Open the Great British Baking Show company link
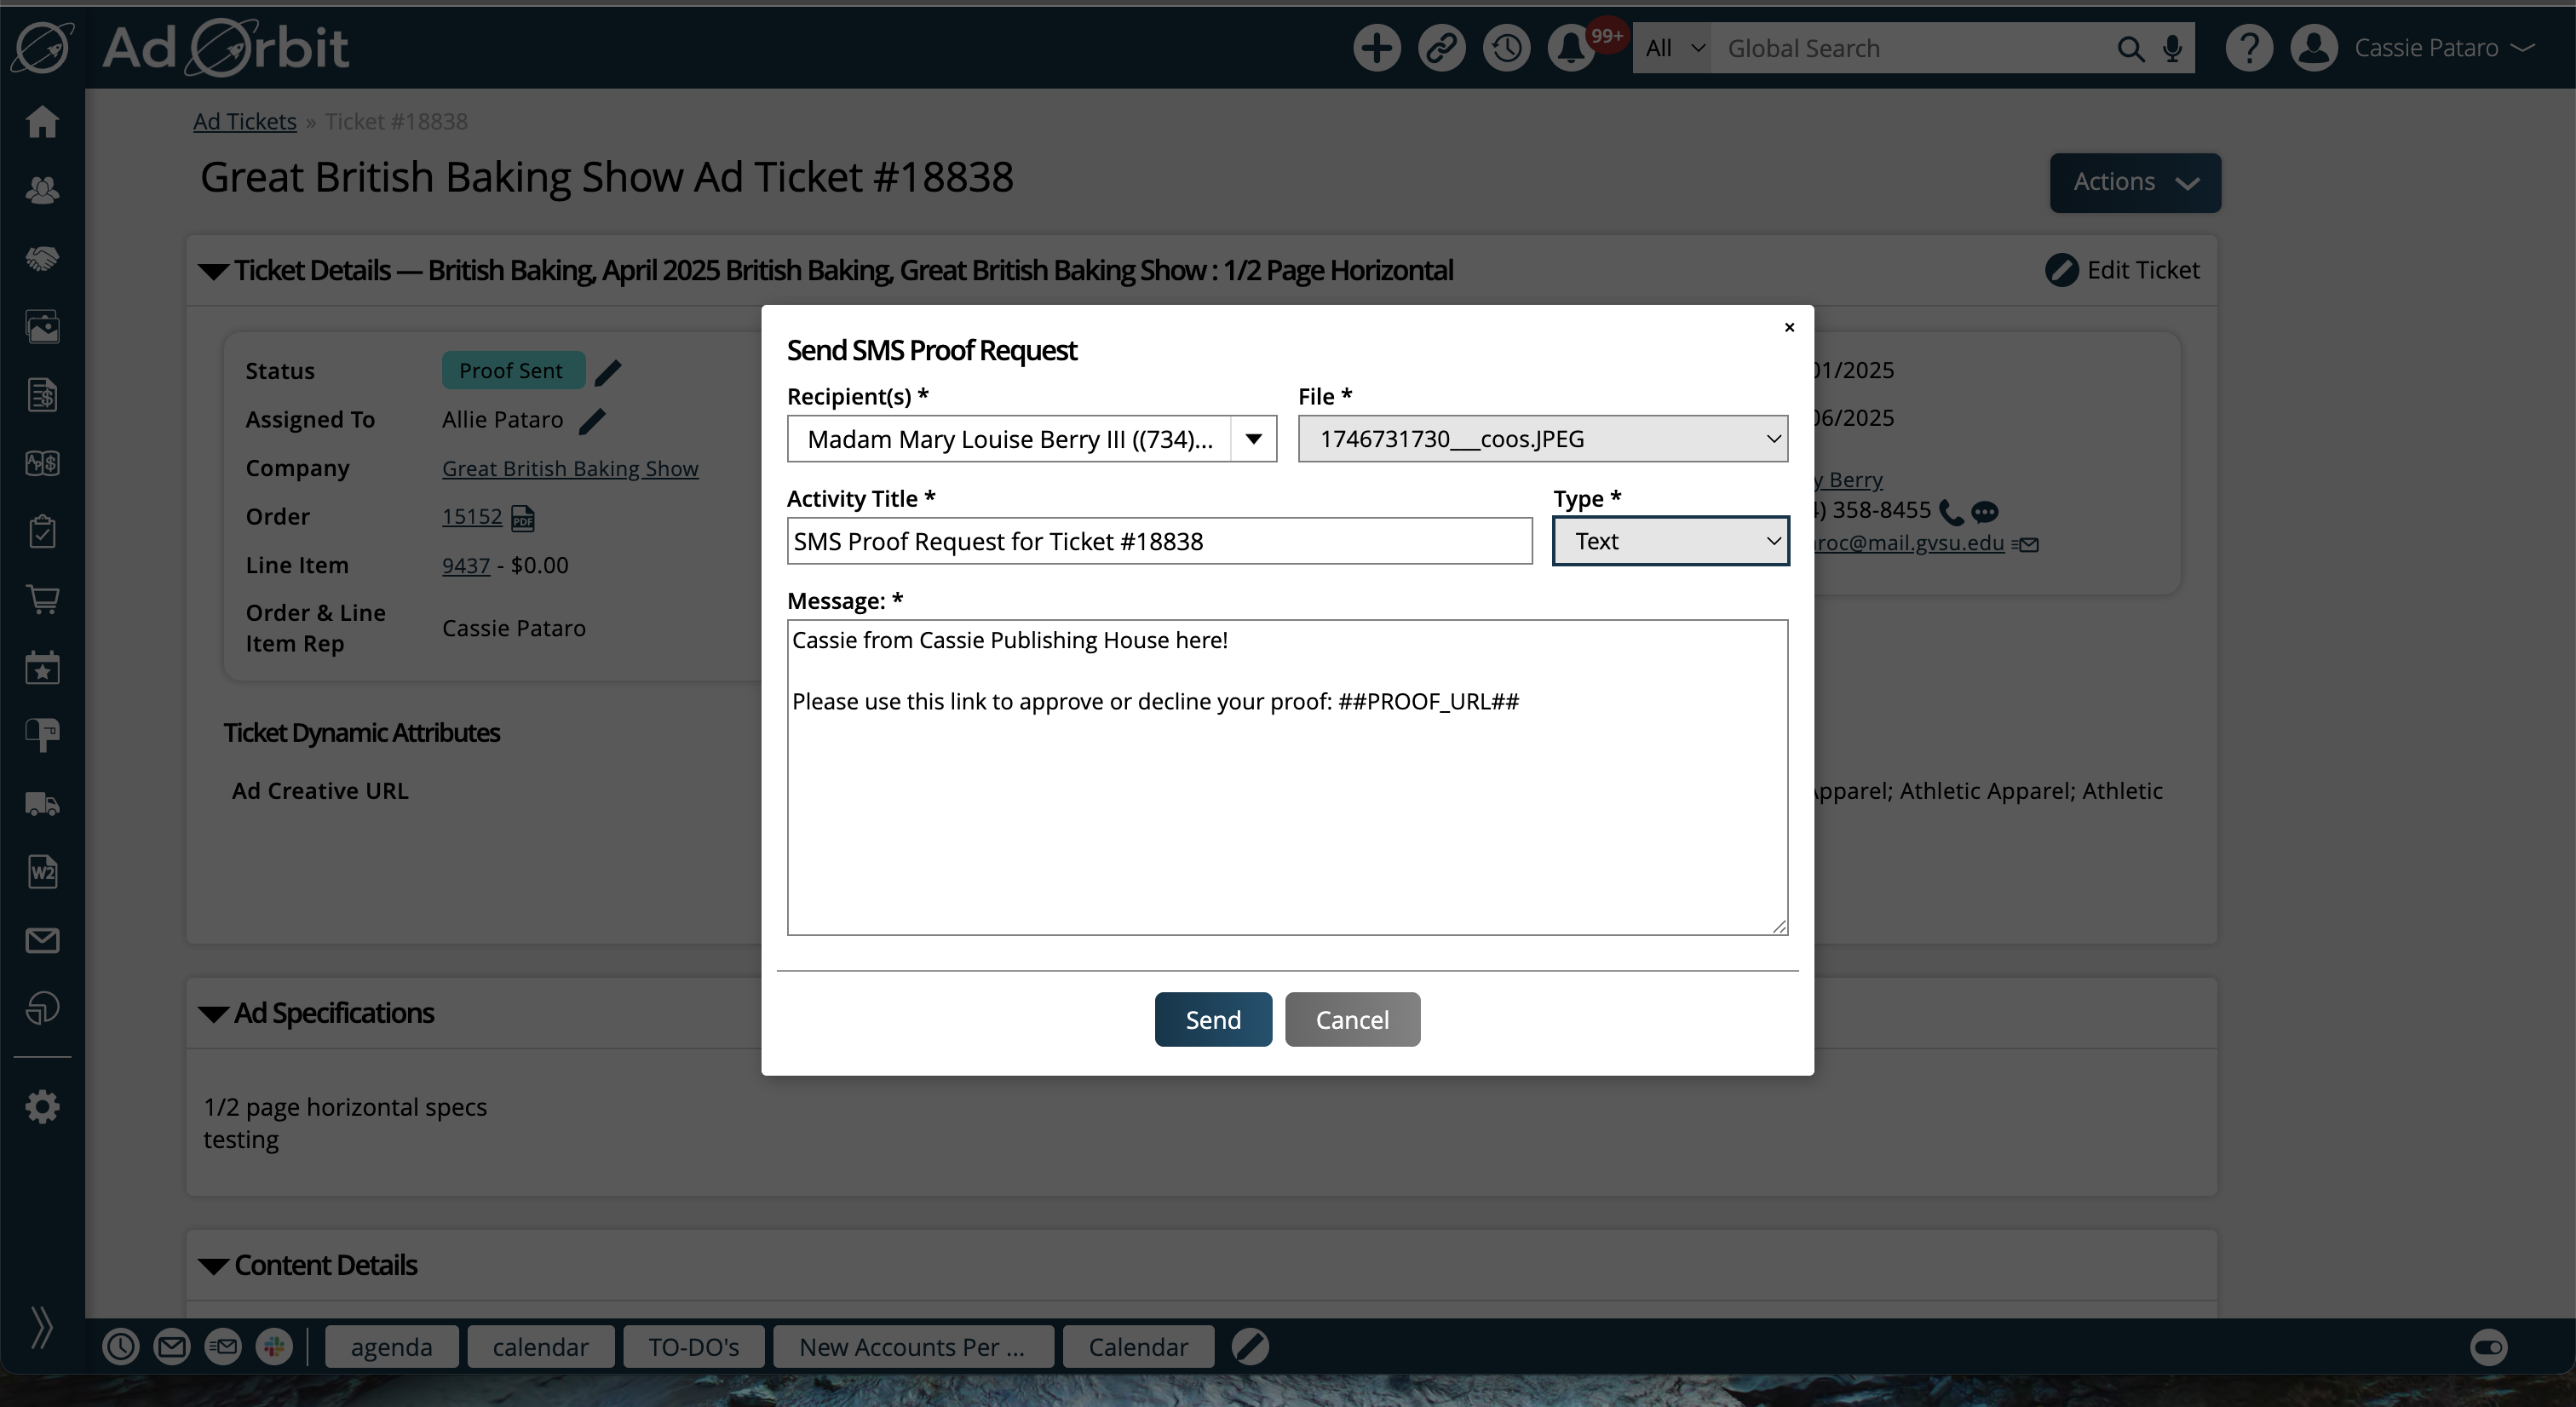The height and width of the screenshot is (1407, 2576). (x=570, y=468)
